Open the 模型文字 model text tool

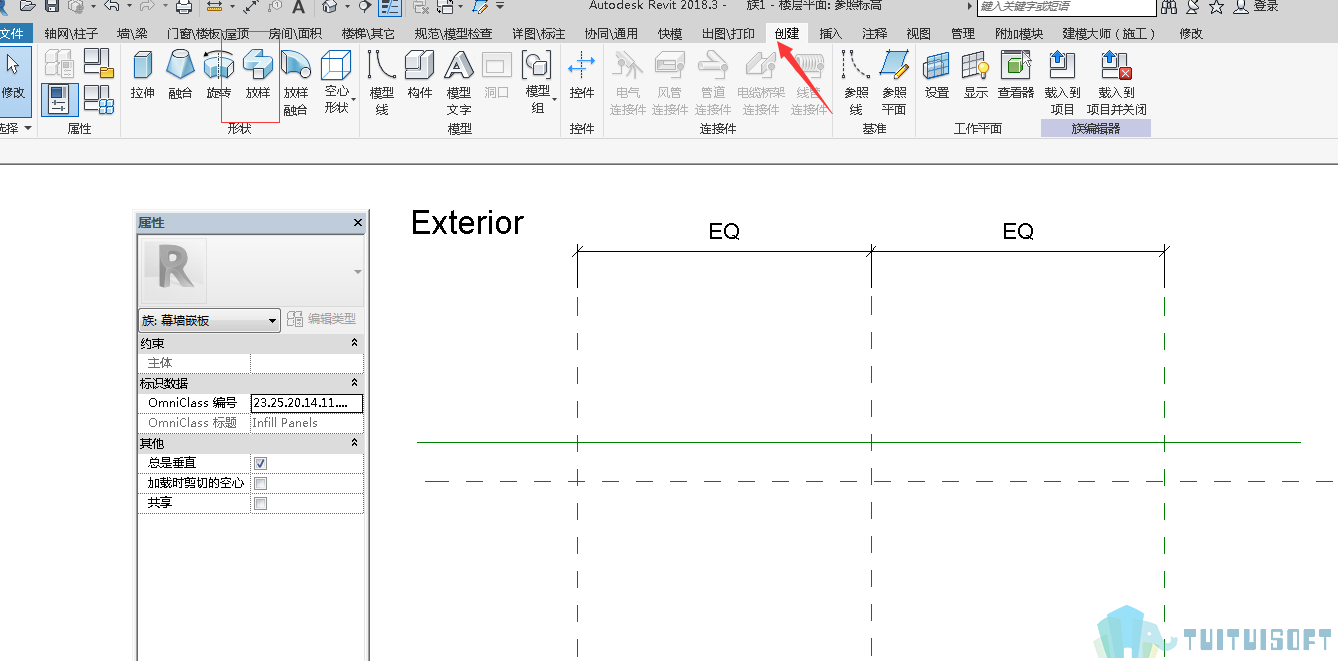click(459, 82)
